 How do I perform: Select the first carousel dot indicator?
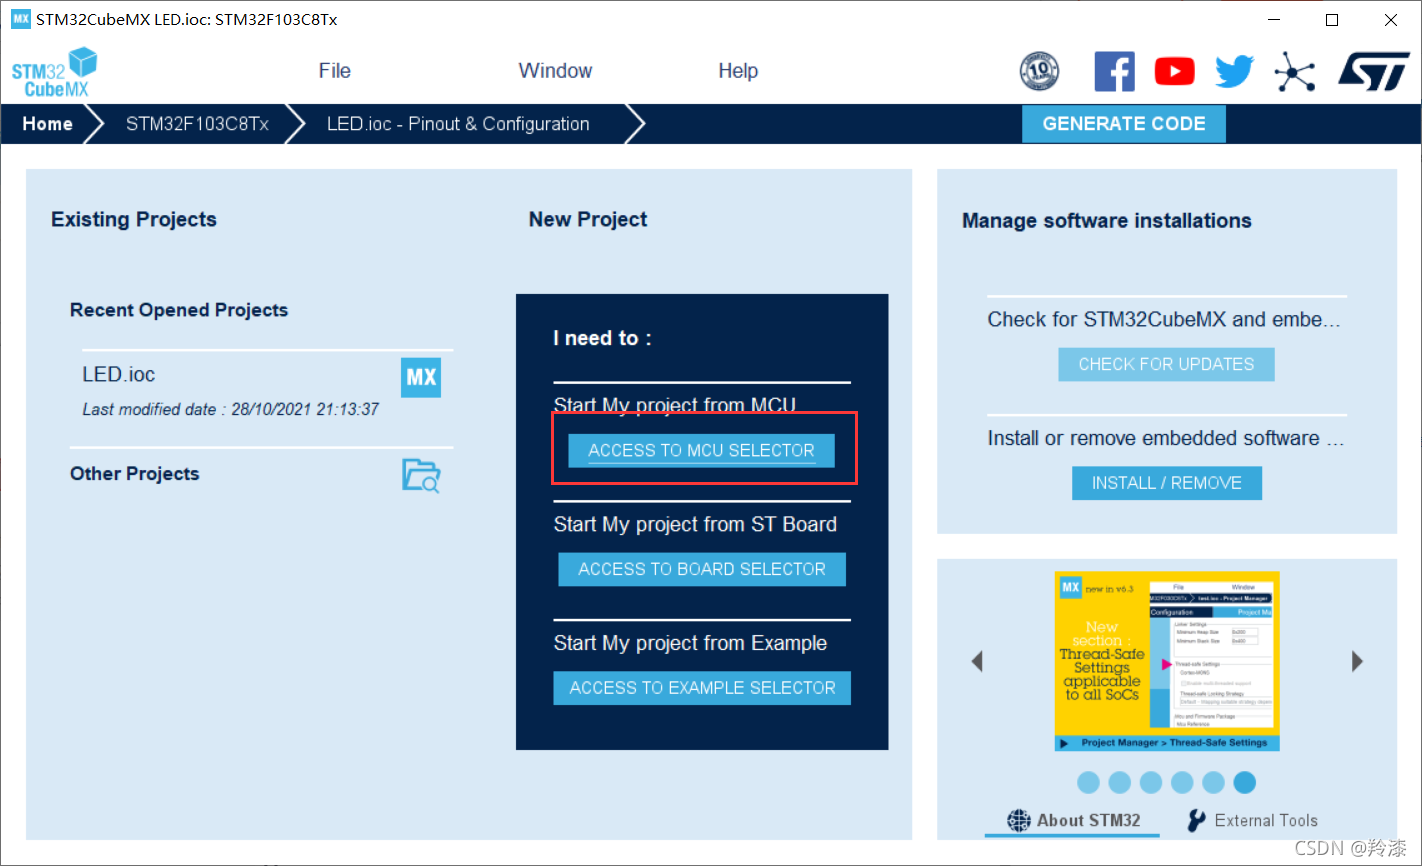pos(1089,783)
